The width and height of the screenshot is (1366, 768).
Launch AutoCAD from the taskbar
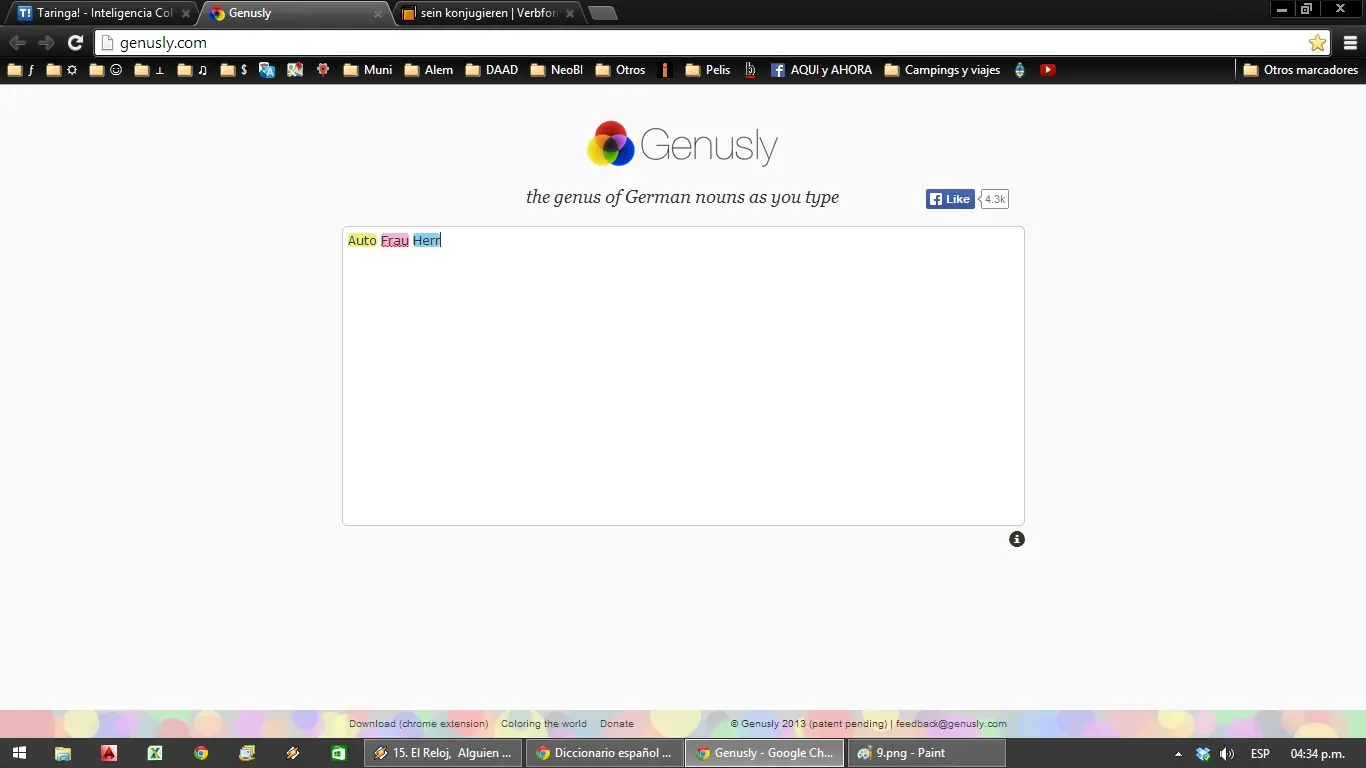click(x=108, y=753)
